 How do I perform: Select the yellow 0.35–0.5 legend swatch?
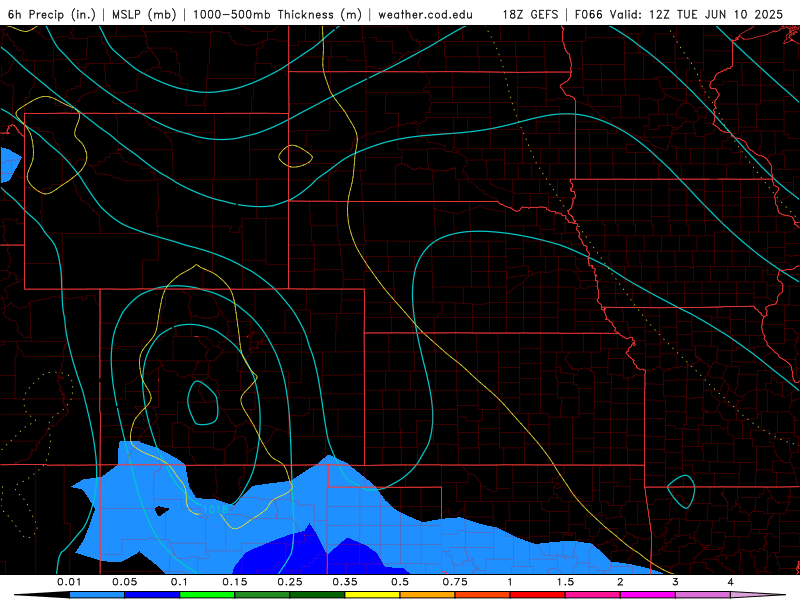point(372,595)
